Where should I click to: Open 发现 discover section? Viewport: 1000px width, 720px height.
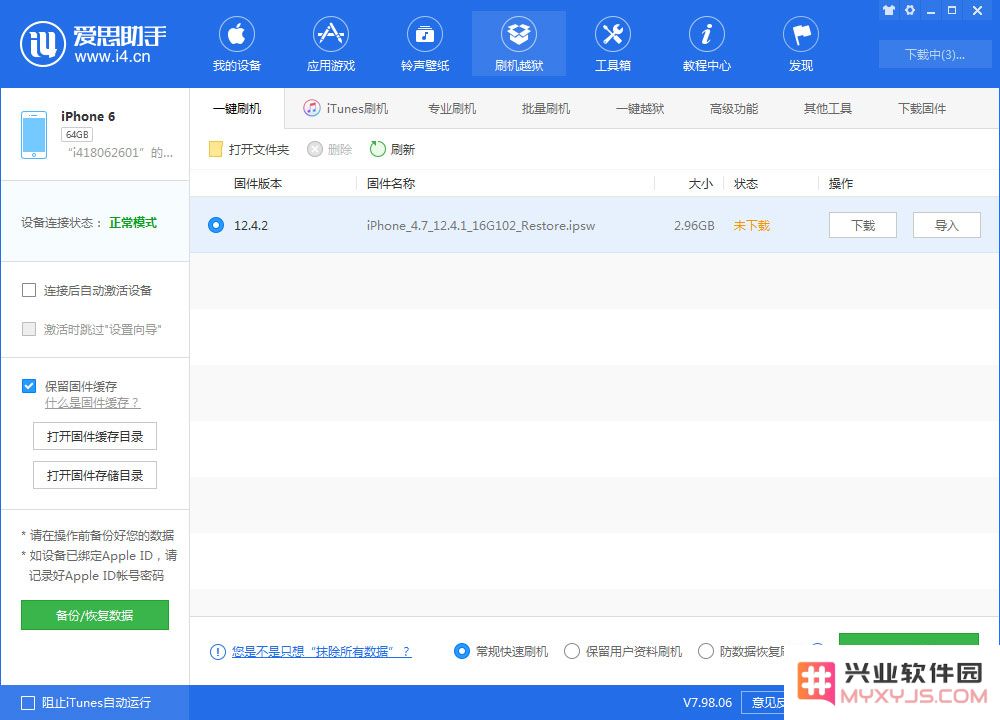pos(801,45)
